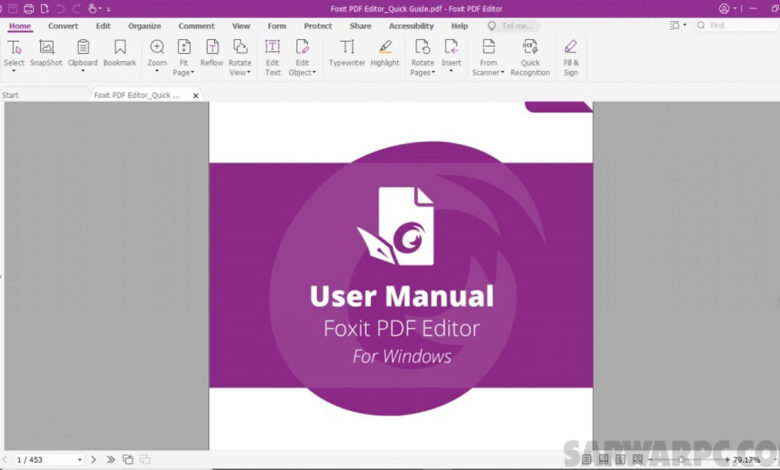Go to the previous page arrow

click(x=5, y=460)
